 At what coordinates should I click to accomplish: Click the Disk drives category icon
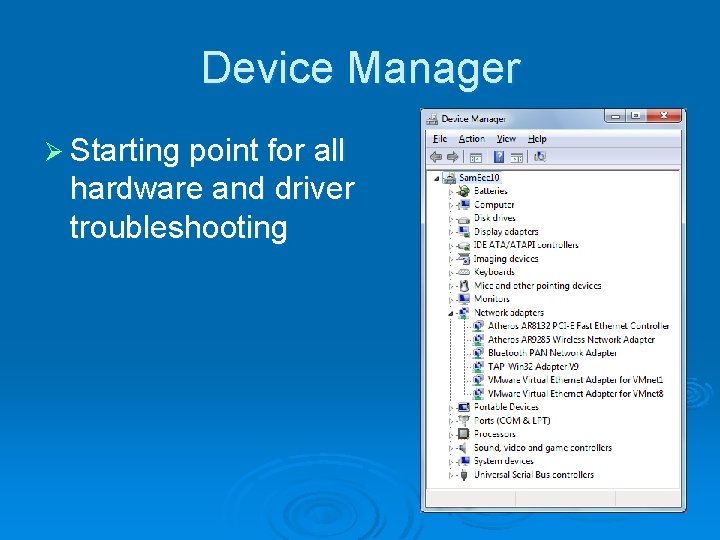pyautogui.click(x=464, y=219)
